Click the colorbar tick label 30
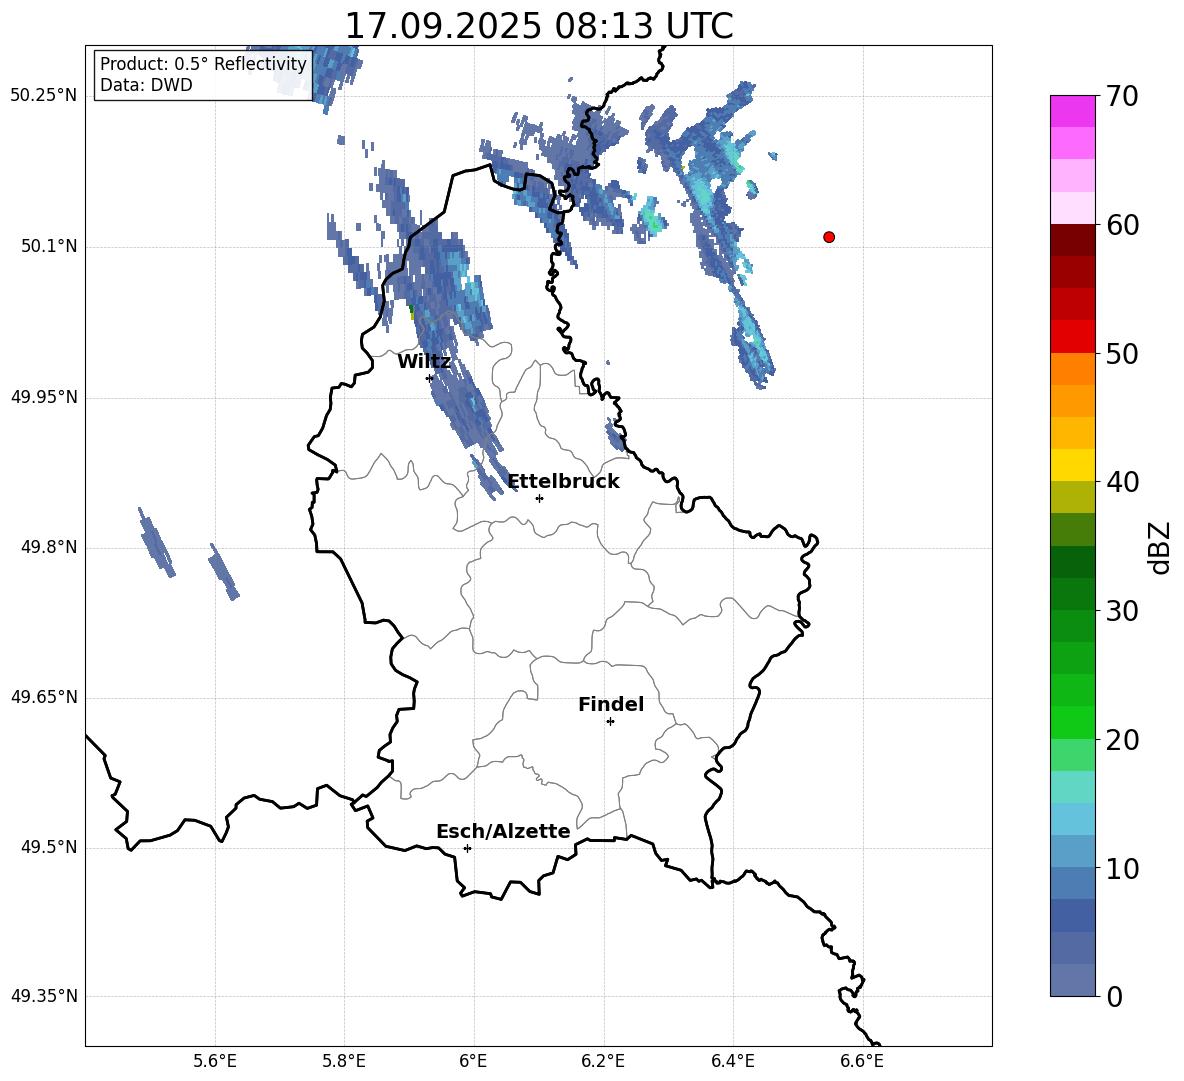 tap(1122, 611)
